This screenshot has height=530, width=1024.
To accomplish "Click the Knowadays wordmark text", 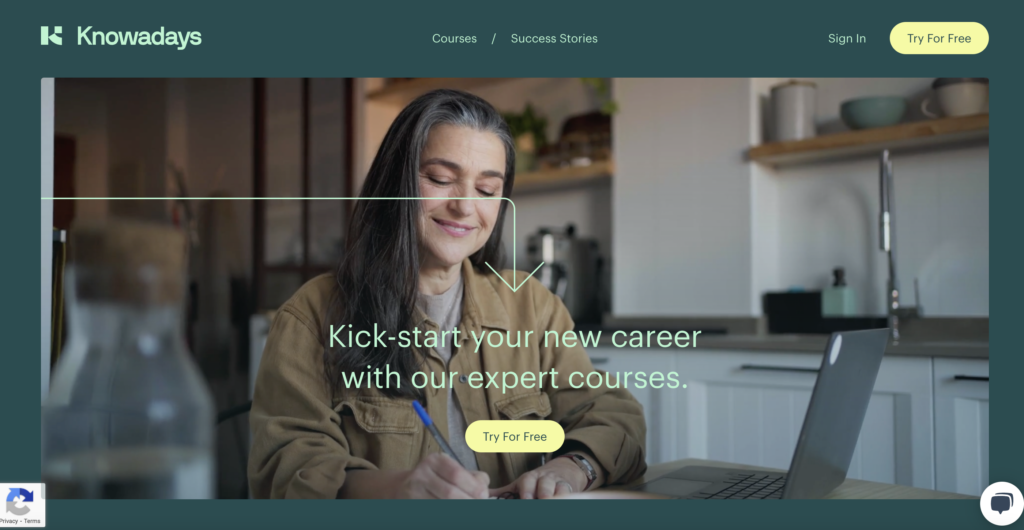I will tap(139, 37).
